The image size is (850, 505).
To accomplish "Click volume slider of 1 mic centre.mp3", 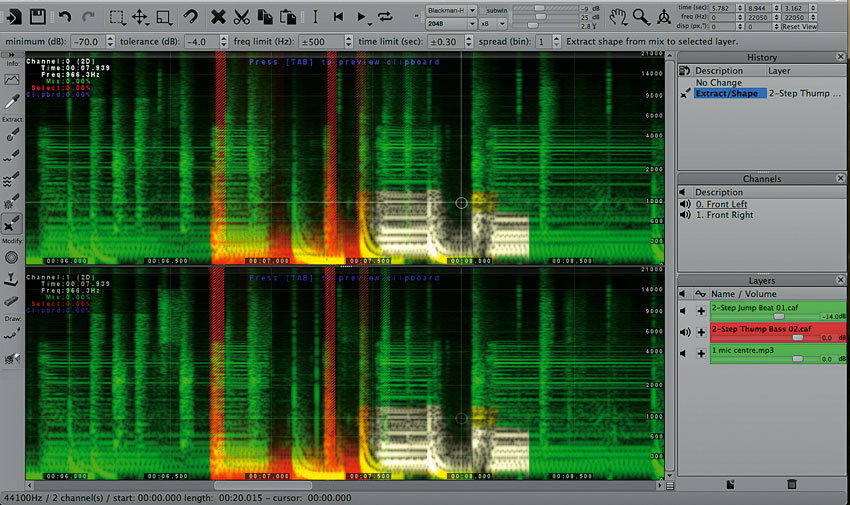I will click(x=797, y=358).
